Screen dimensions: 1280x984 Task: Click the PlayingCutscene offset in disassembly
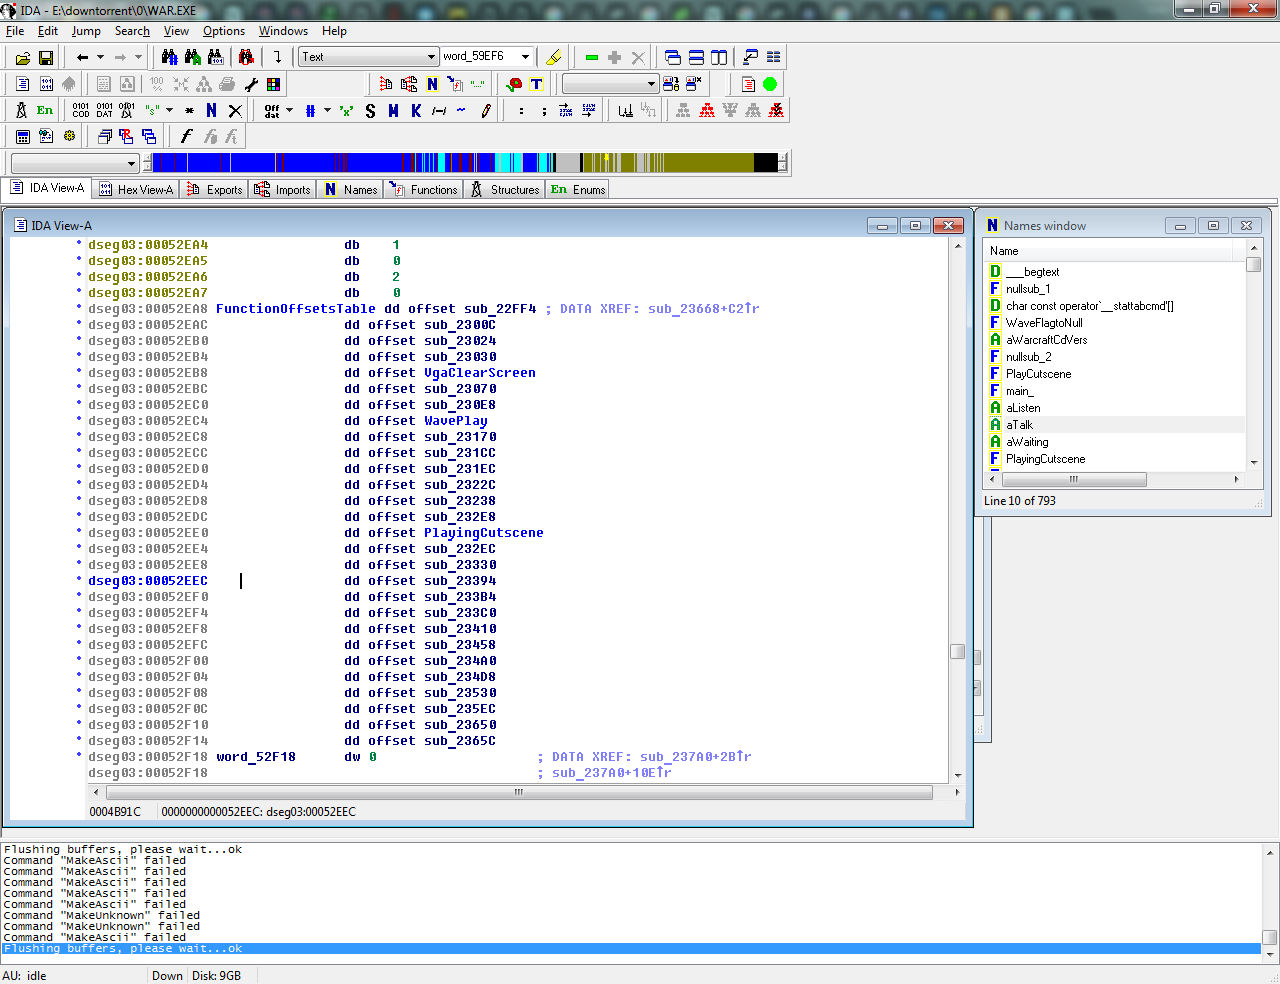[483, 533]
